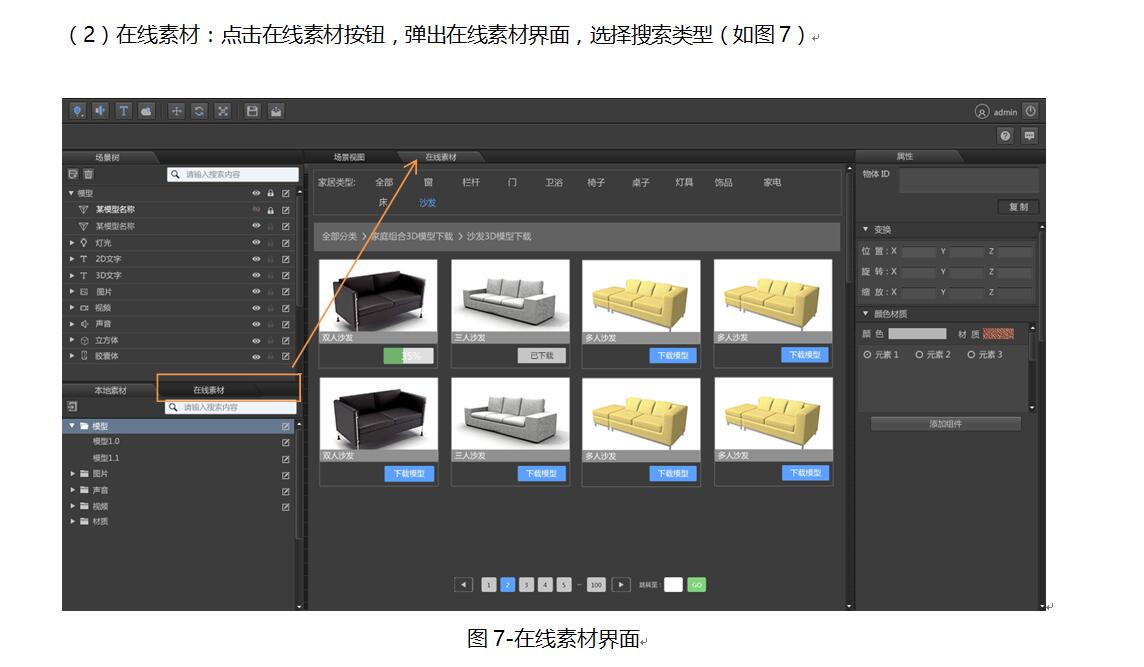
Task: Switch to the 场景视图 tab
Action: pyautogui.click(x=349, y=157)
